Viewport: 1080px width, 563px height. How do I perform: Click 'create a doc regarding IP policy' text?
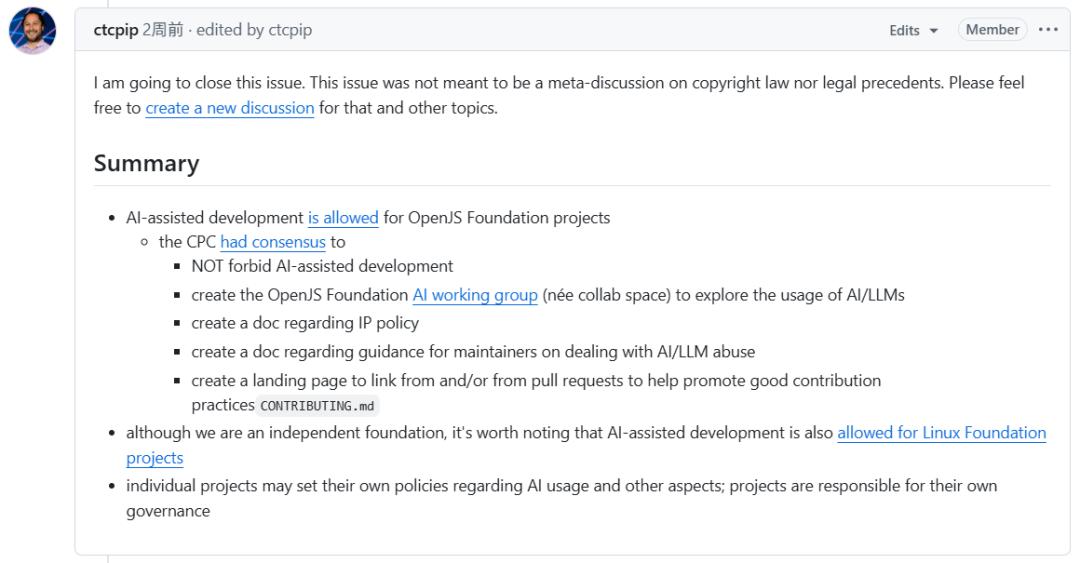304,323
